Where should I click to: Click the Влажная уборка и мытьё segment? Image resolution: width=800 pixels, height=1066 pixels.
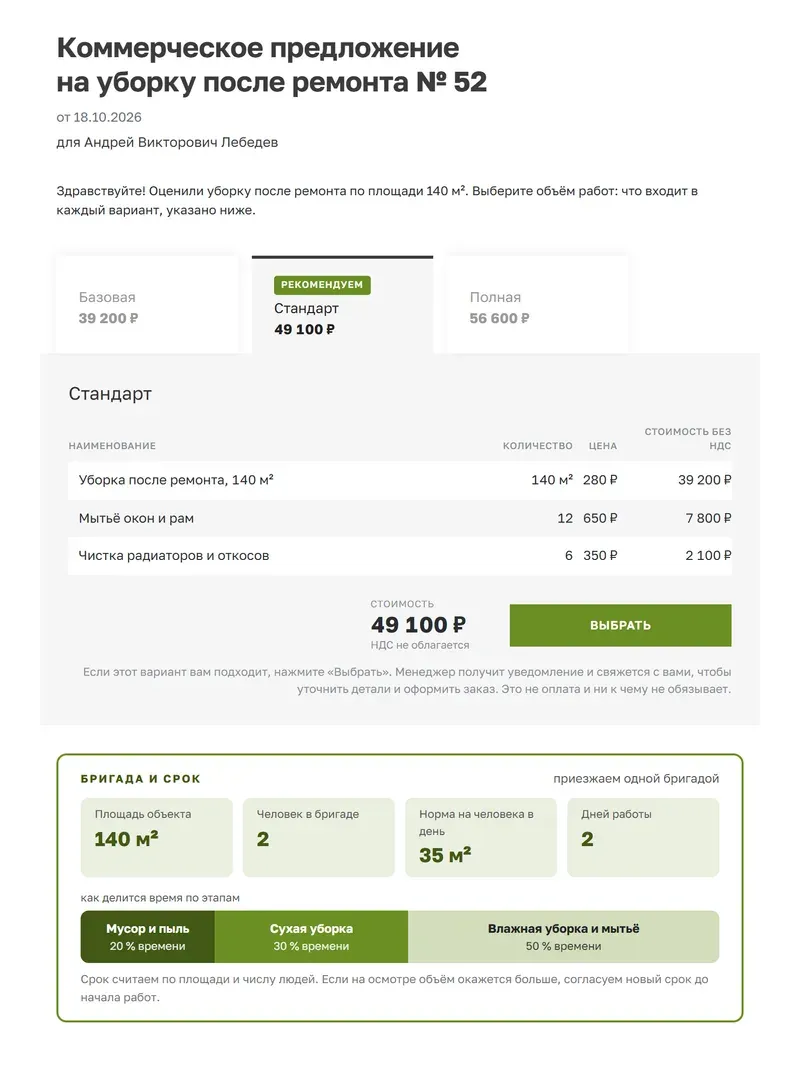pyautogui.click(x=563, y=937)
